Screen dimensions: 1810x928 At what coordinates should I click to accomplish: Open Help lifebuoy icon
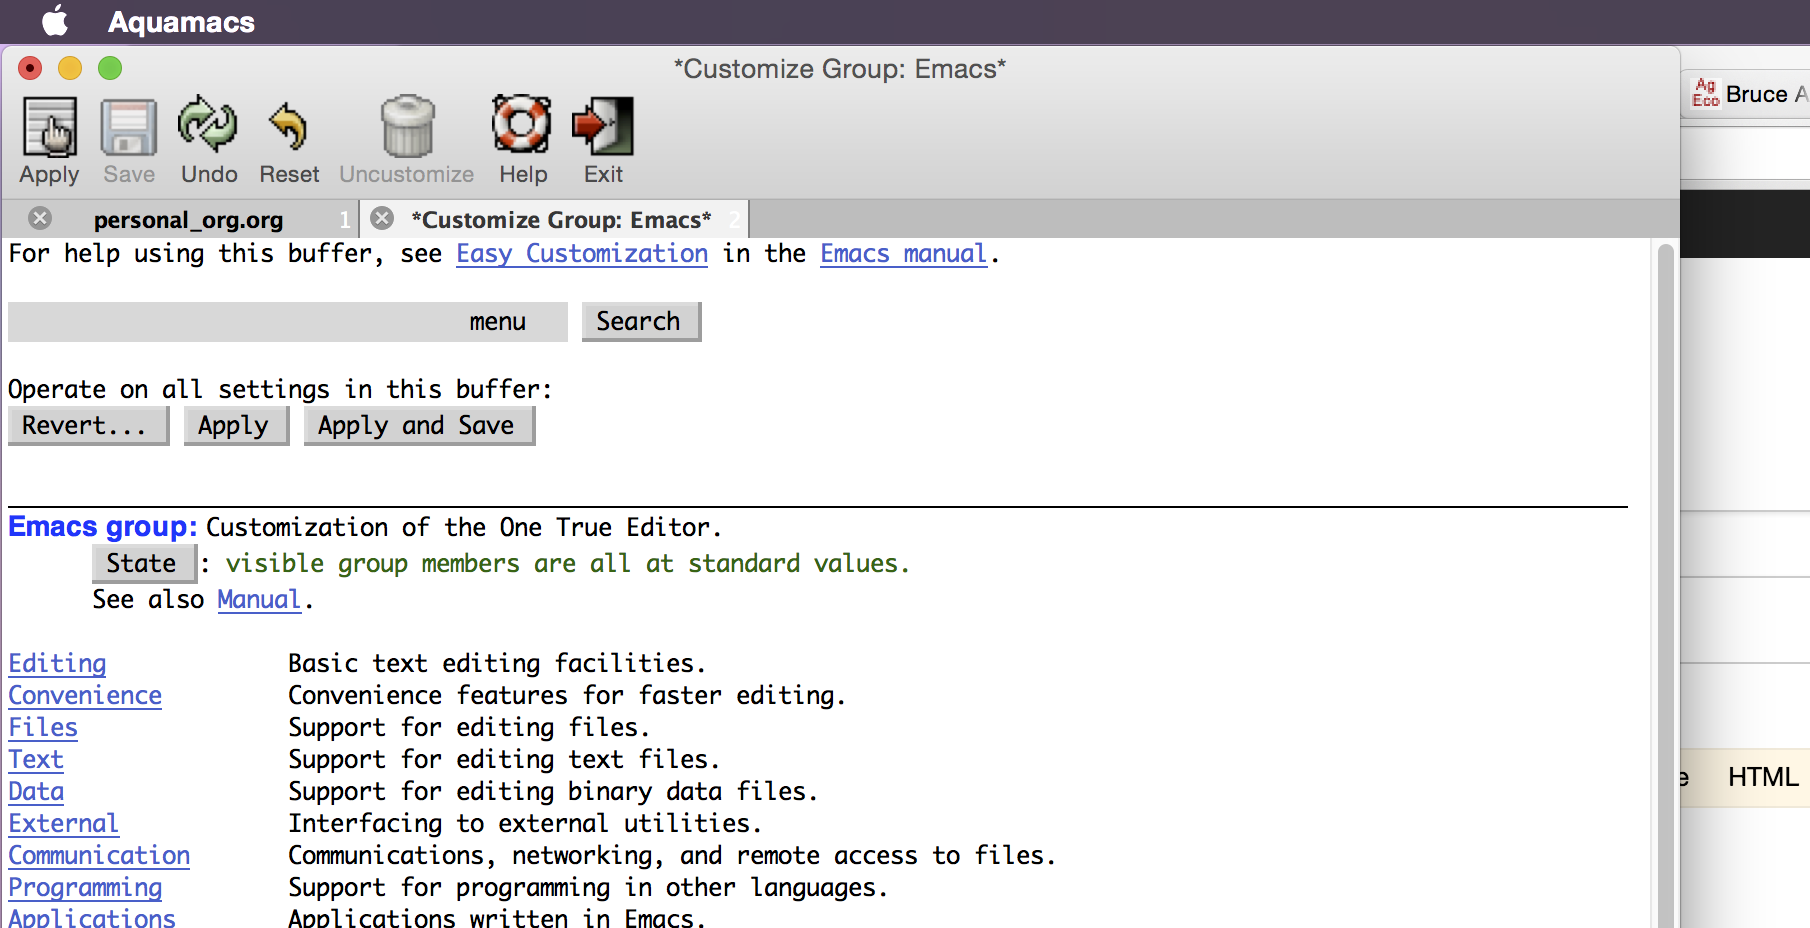tap(522, 124)
